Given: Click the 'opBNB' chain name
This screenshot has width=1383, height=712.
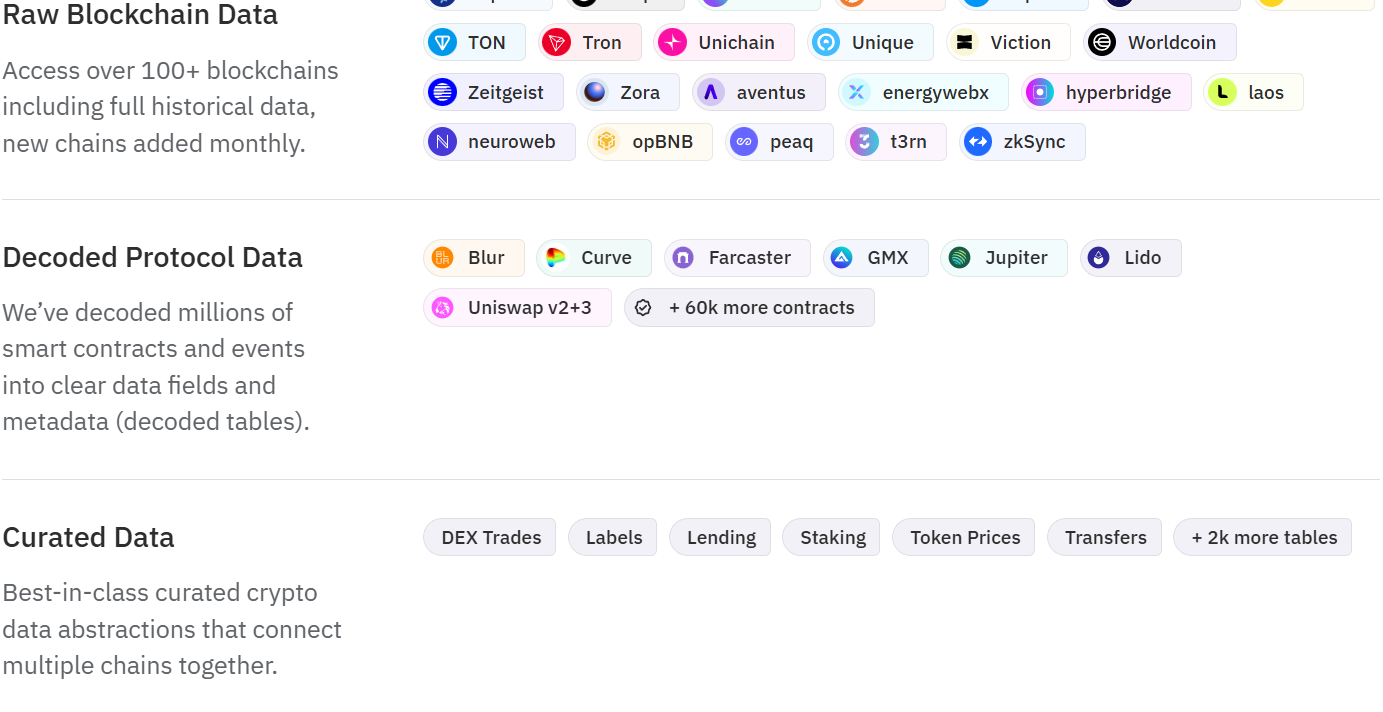Looking at the screenshot, I should [x=662, y=142].
